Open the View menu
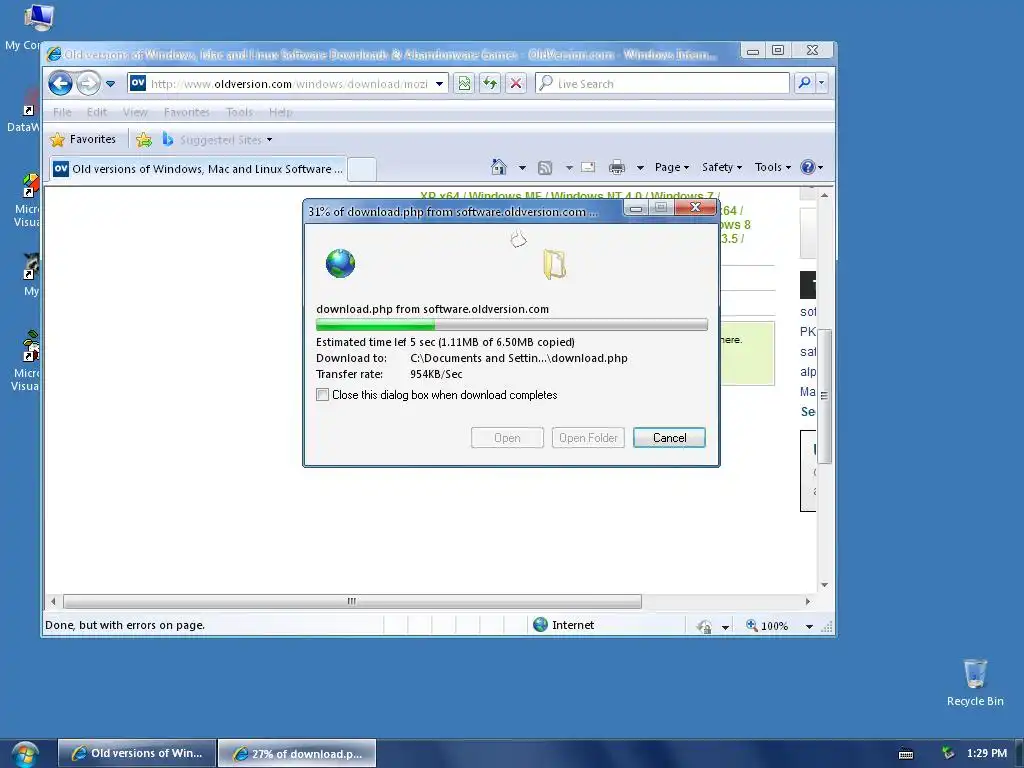 point(135,112)
